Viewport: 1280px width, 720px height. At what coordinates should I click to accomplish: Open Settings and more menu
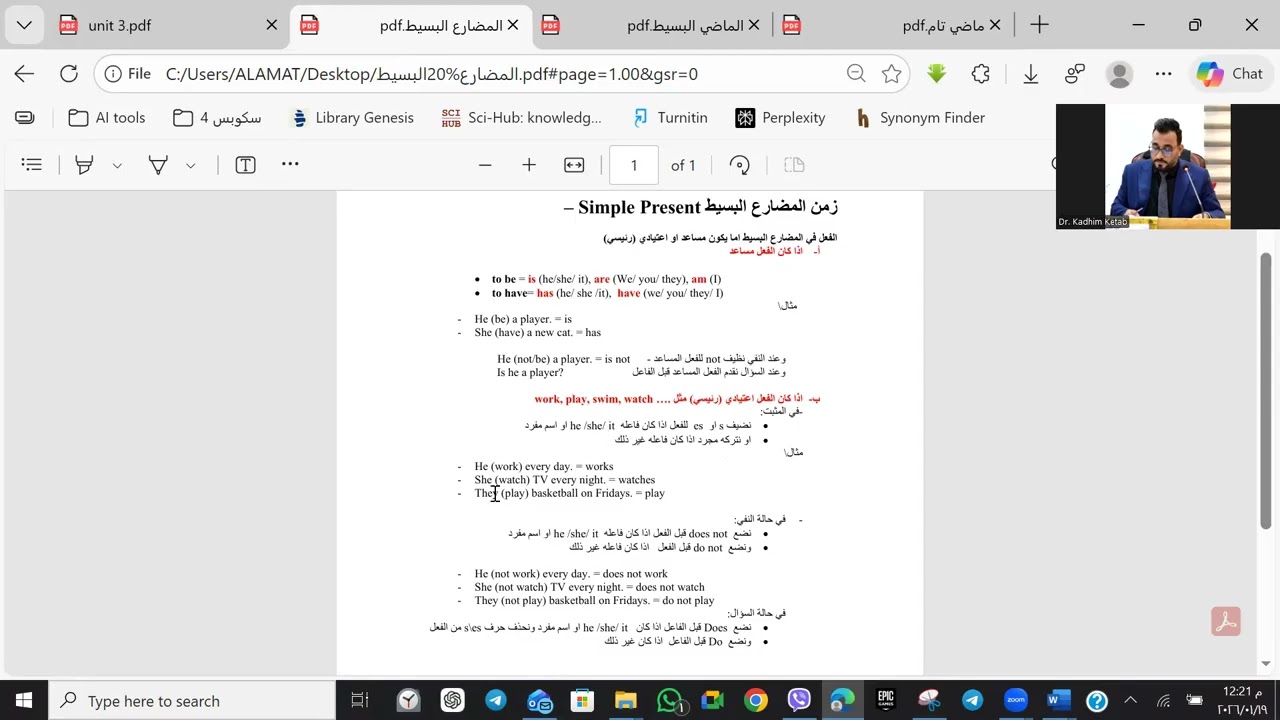pyautogui.click(x=1163, y=74)
